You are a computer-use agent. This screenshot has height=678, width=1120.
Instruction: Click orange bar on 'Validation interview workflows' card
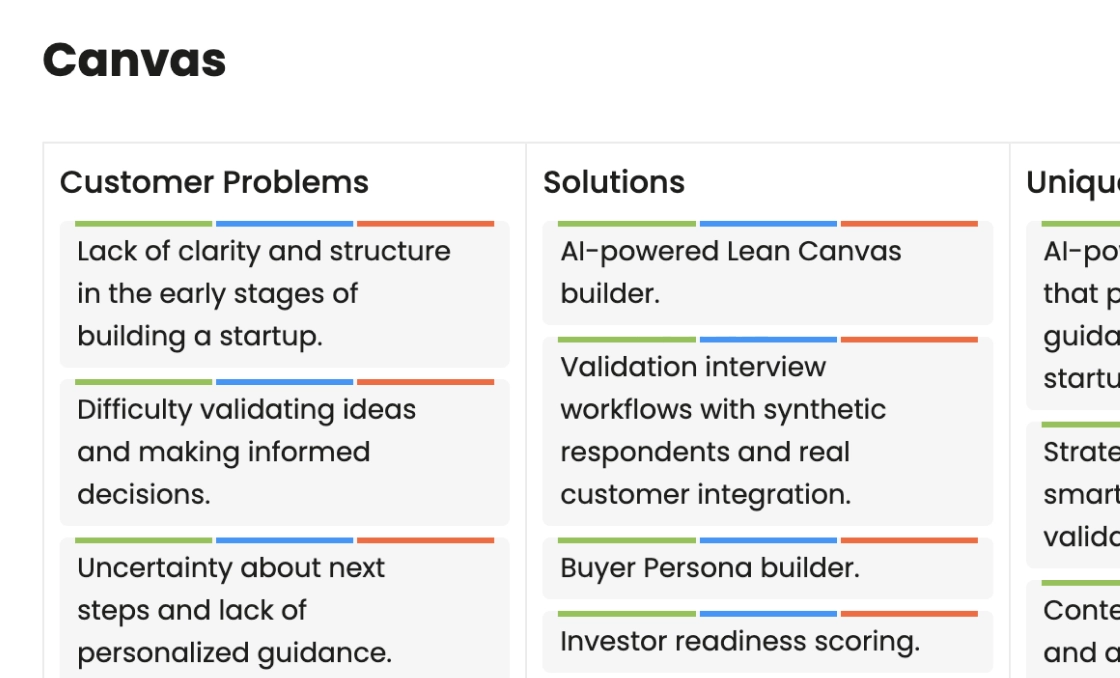909,340
